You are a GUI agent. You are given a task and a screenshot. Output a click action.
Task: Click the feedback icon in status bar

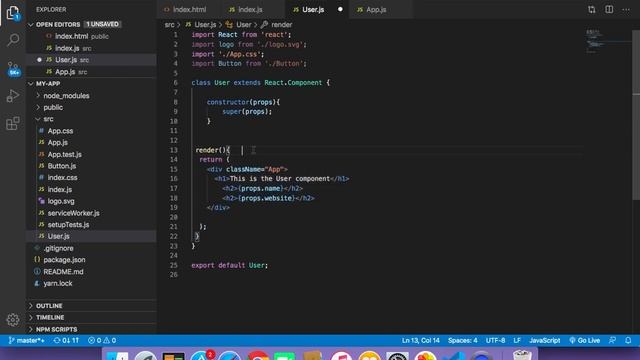click(612, 340)
